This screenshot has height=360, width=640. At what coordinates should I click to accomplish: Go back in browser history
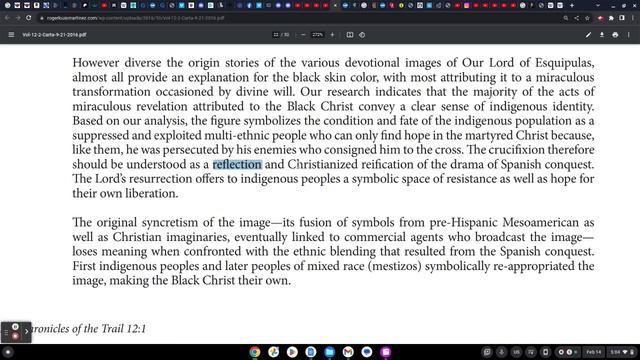(x=7, y=18)
